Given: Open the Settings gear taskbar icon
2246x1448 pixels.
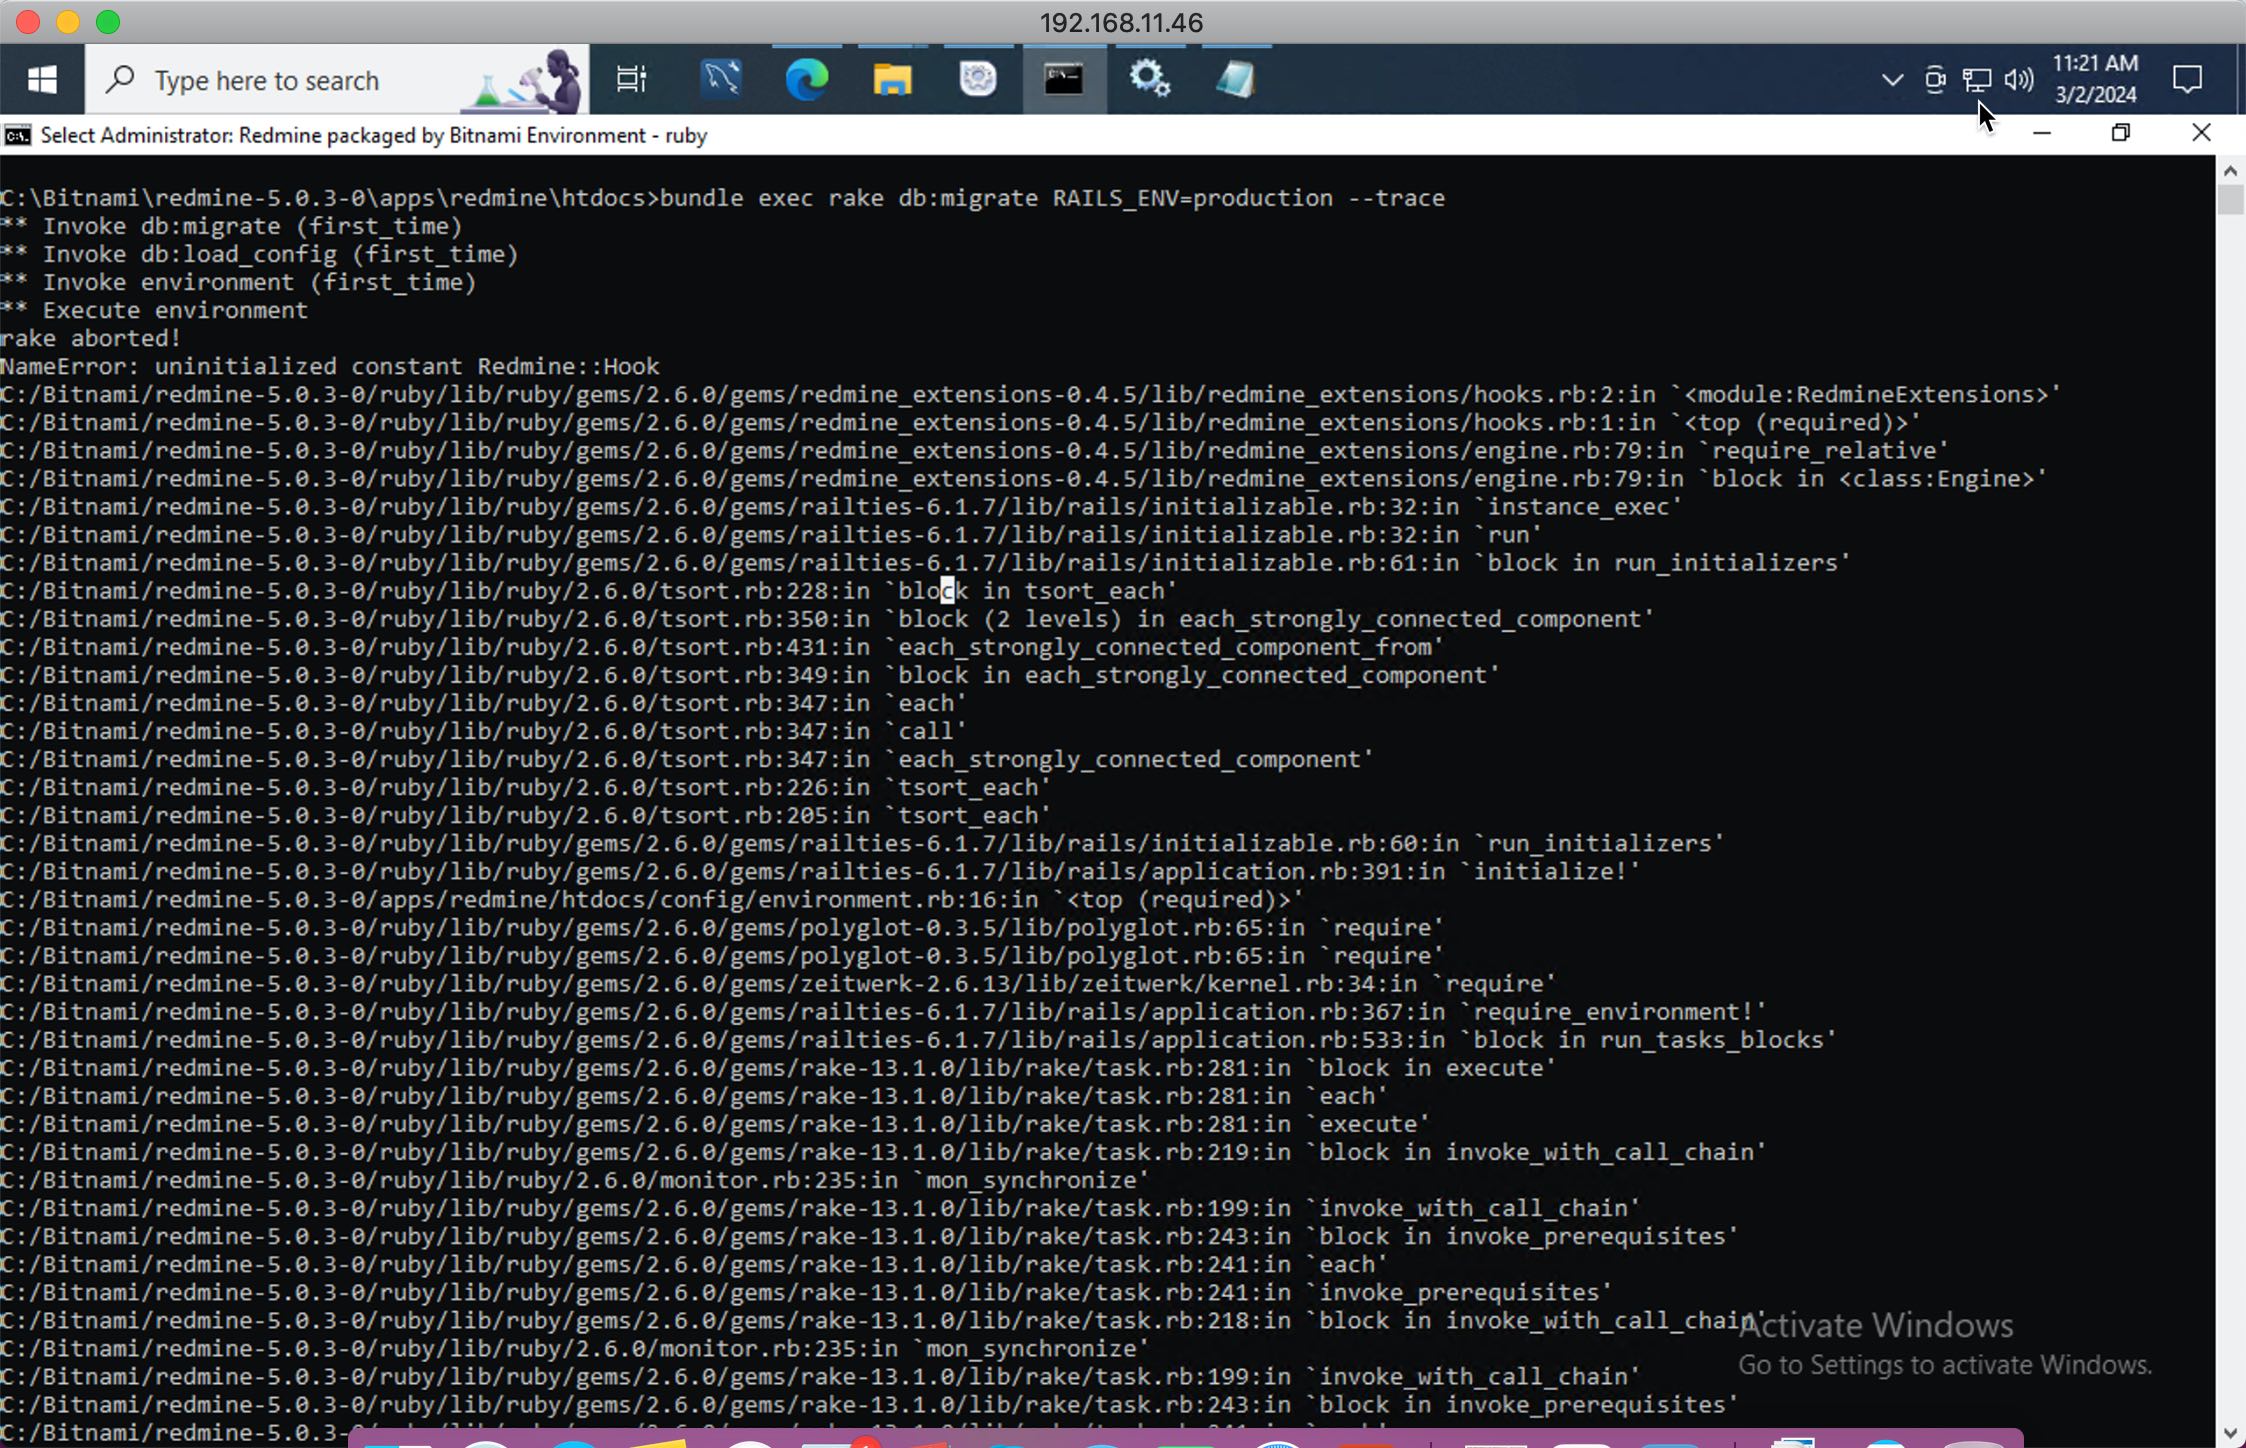Looking at the screenshot, I should [1150, 79].
